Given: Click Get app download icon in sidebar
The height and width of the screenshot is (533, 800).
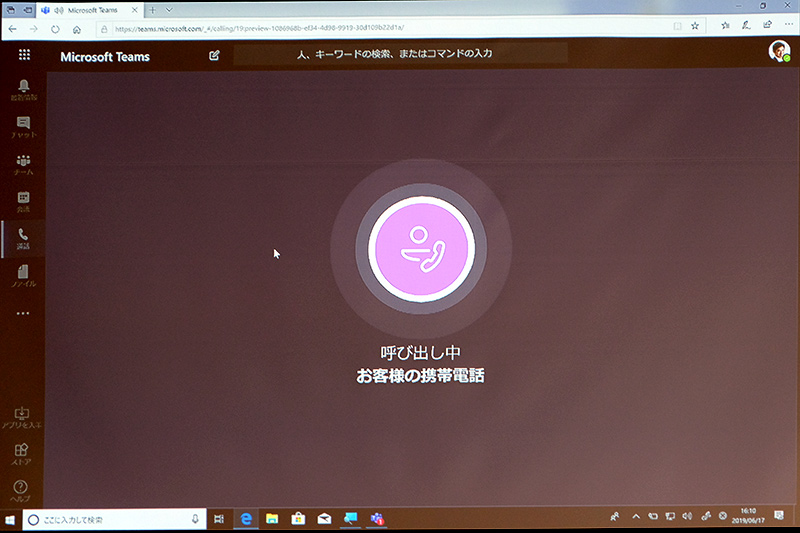Looking at the screenshot, I should pyautogui.click(x=22, y=418).
